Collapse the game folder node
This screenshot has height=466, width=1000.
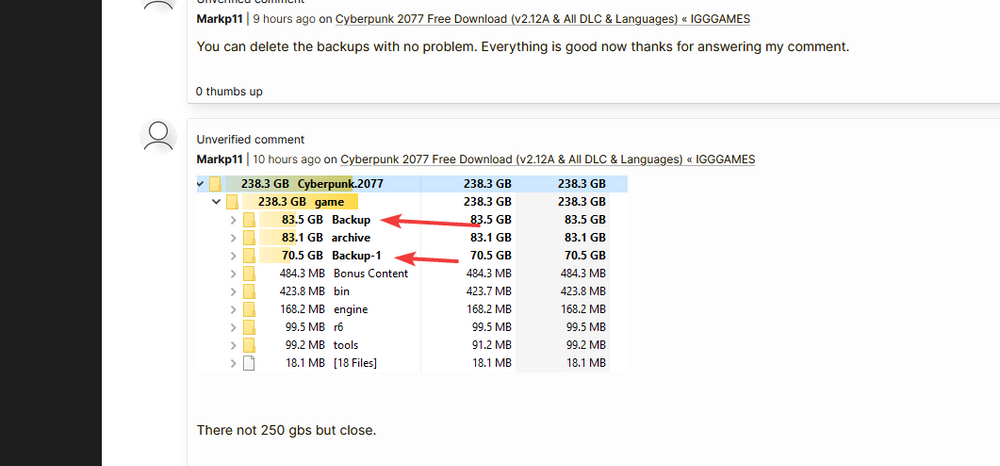point(217,202)
